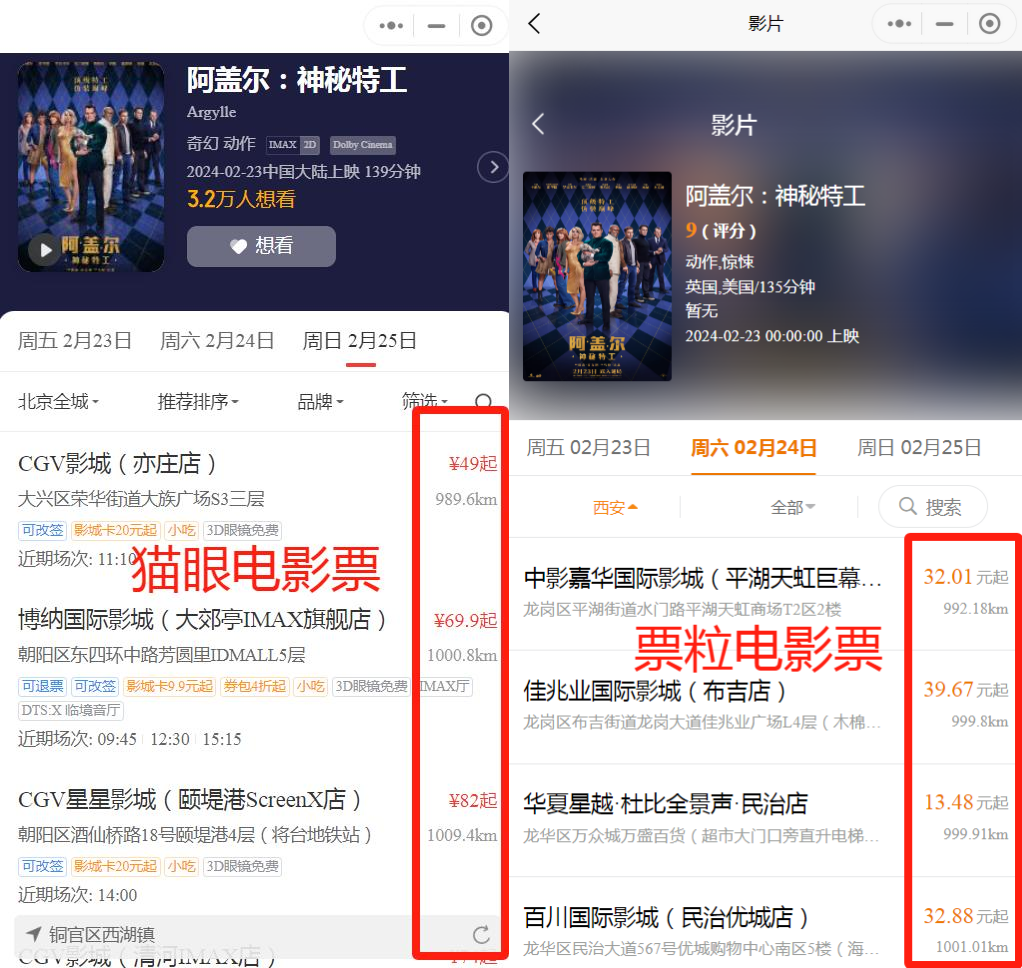
Task: Open more options menu in Piaoli panel
Action: [x=899, y=24]
